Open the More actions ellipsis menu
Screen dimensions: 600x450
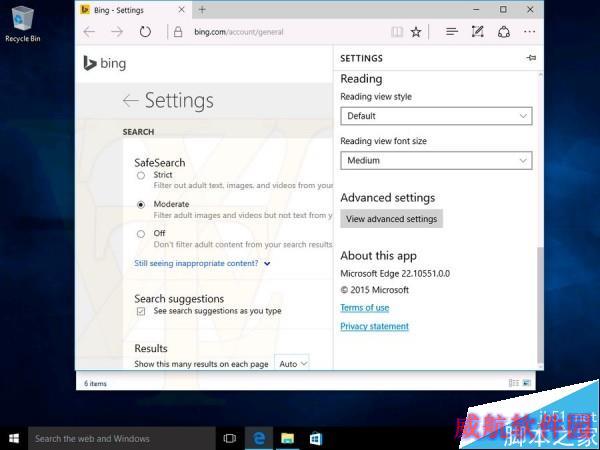point(530,32)
